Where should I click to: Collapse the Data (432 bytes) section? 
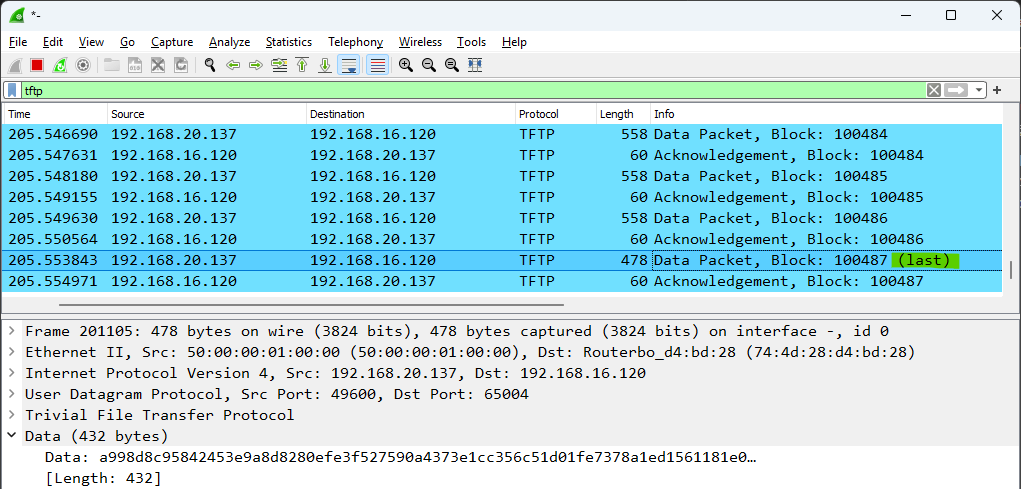click(x=12, y=436)
